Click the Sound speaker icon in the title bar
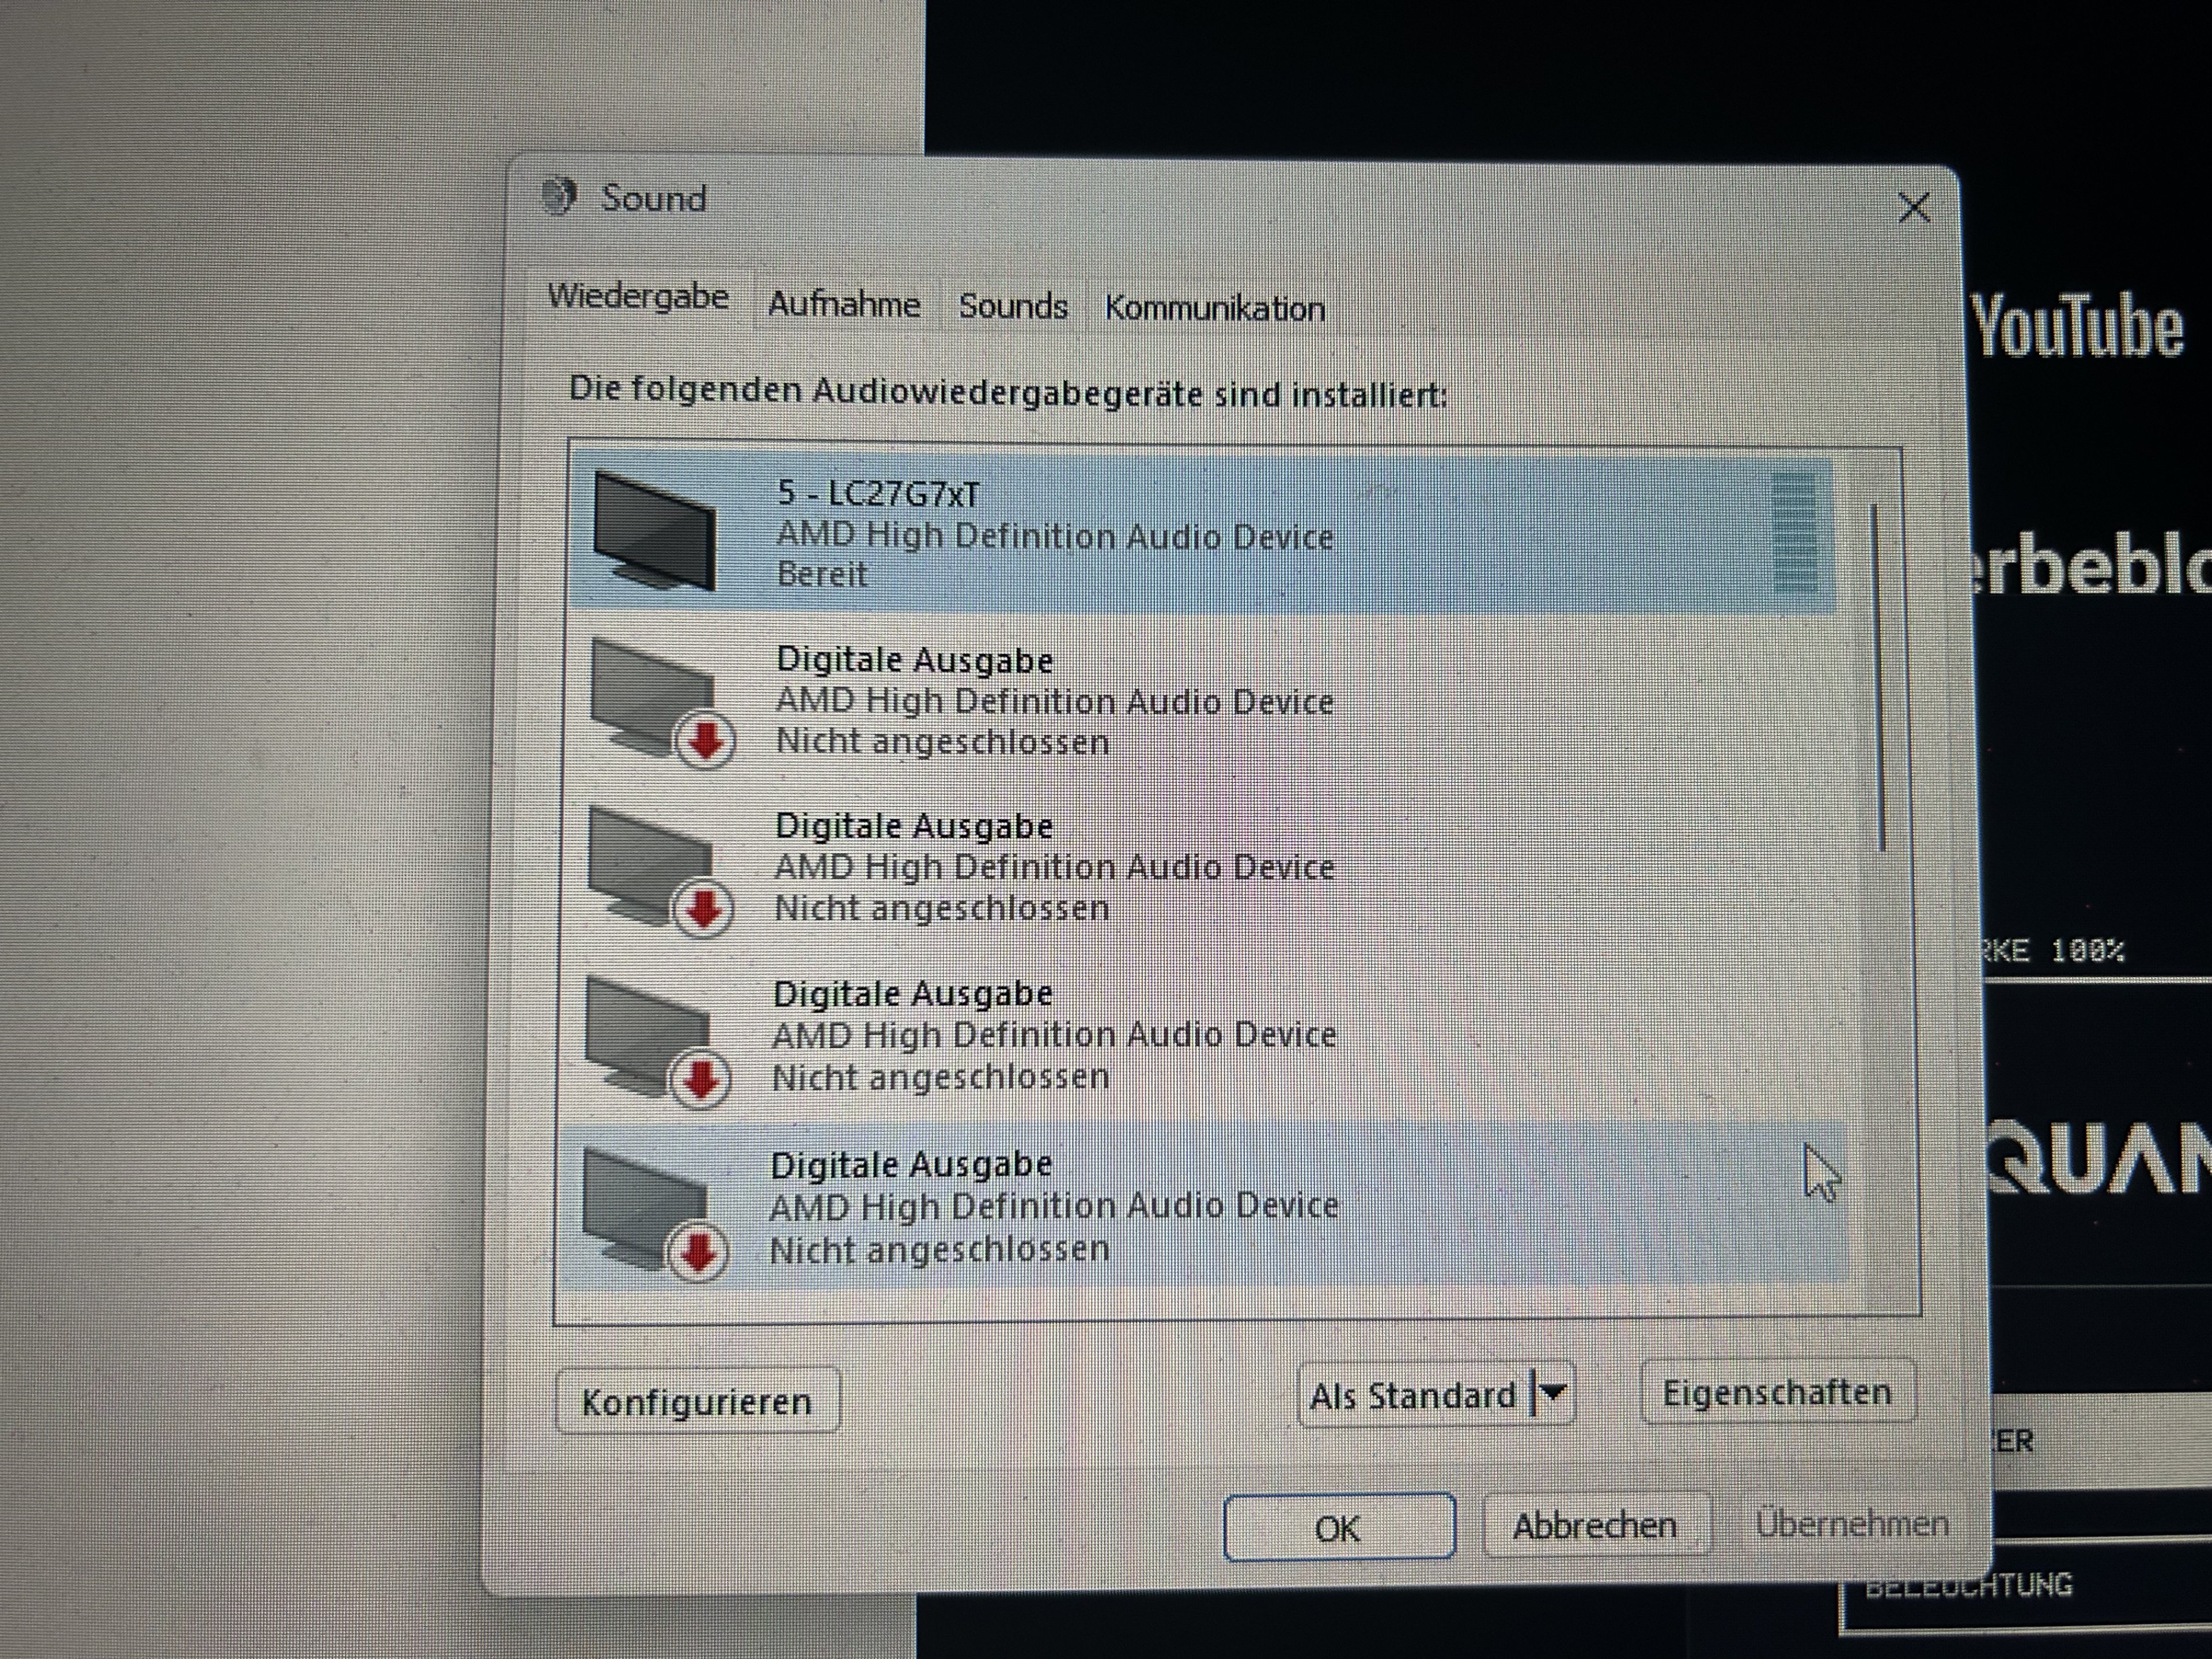The width and height of the screenshot is (2212, 1659). (x=559, y=196)
